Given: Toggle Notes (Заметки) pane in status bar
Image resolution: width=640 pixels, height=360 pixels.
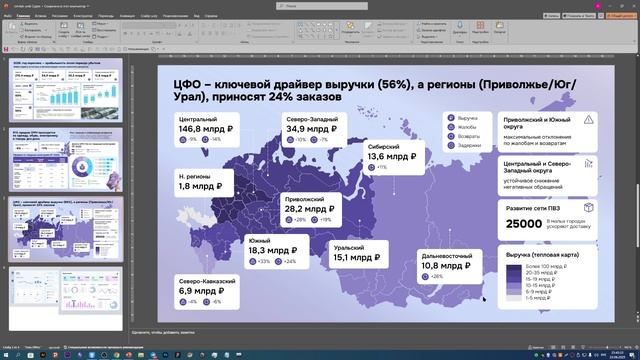Looking at the screenshot, I should 536,347.
